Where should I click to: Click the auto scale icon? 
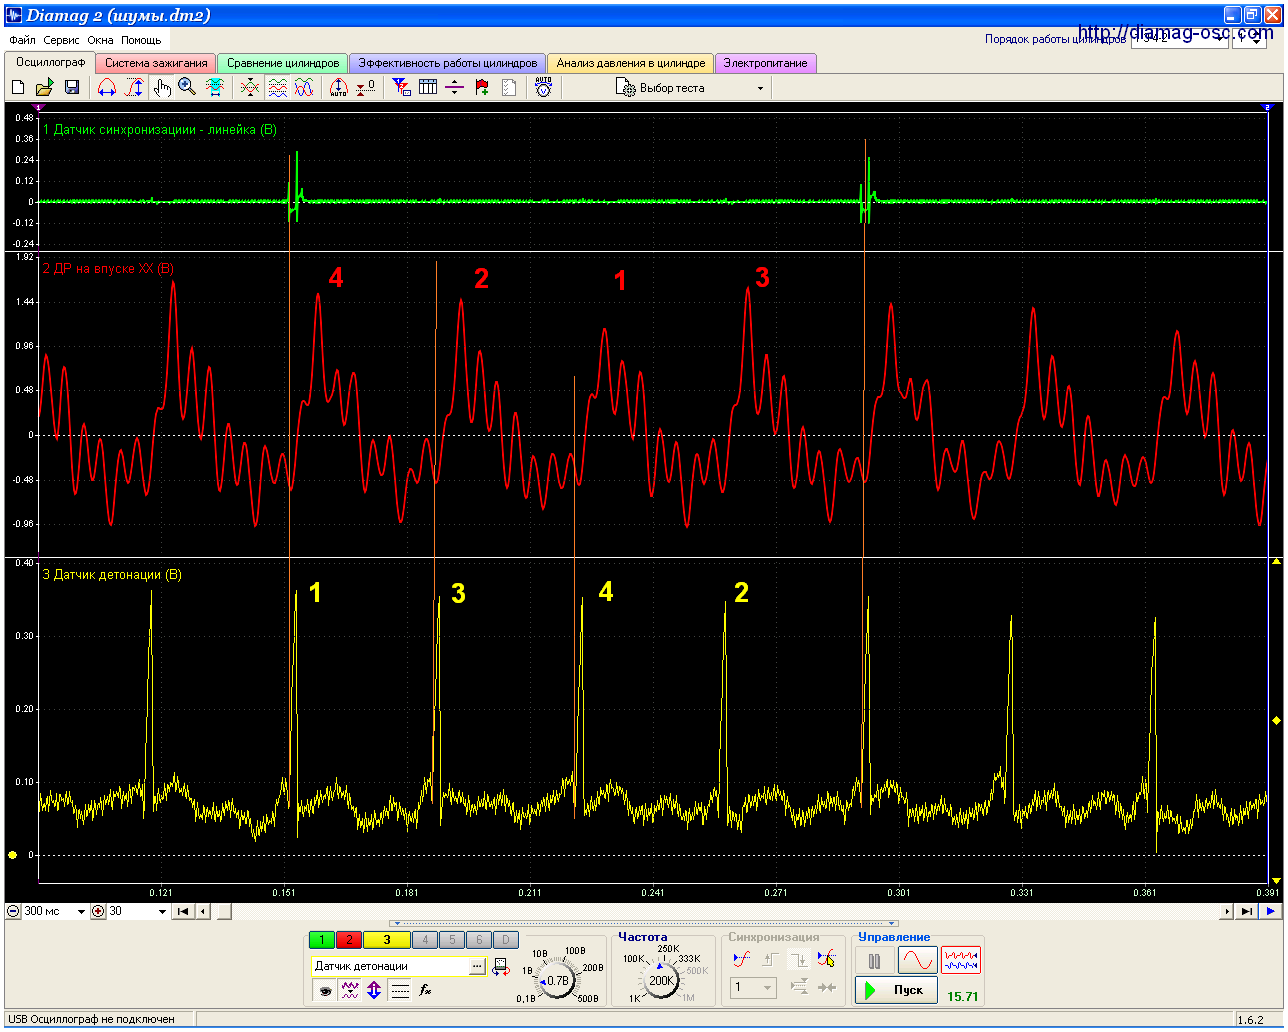(x=338, y=88)
